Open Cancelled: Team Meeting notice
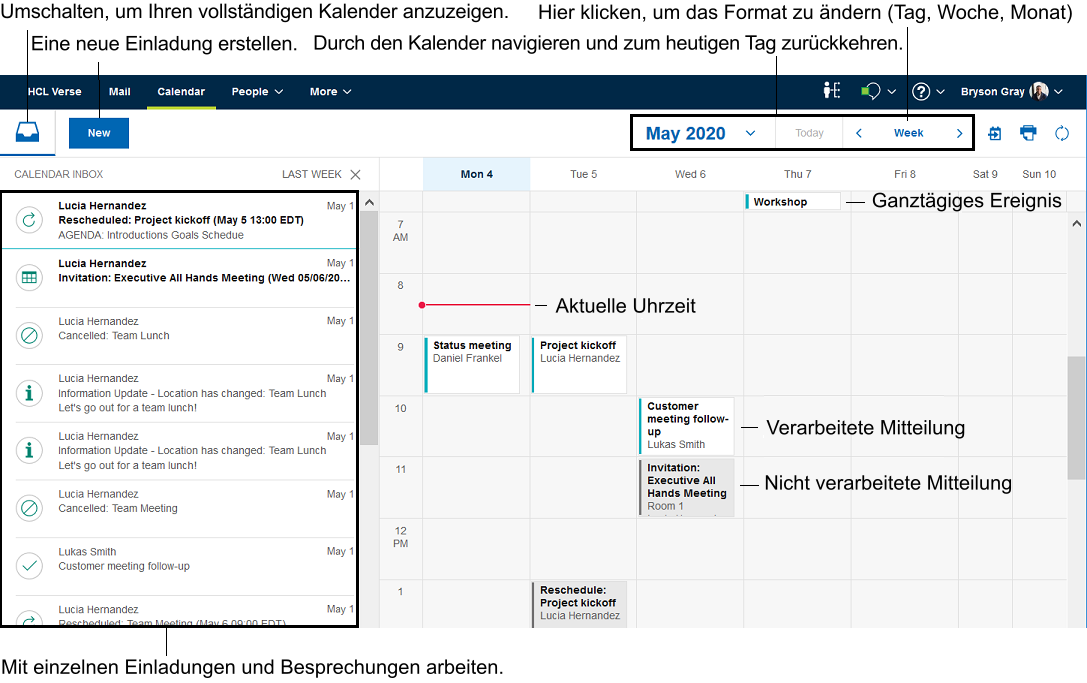Image resolution: width=1087 pixels, height=683 pixels. pyautogui.click(x=180, y=508)
